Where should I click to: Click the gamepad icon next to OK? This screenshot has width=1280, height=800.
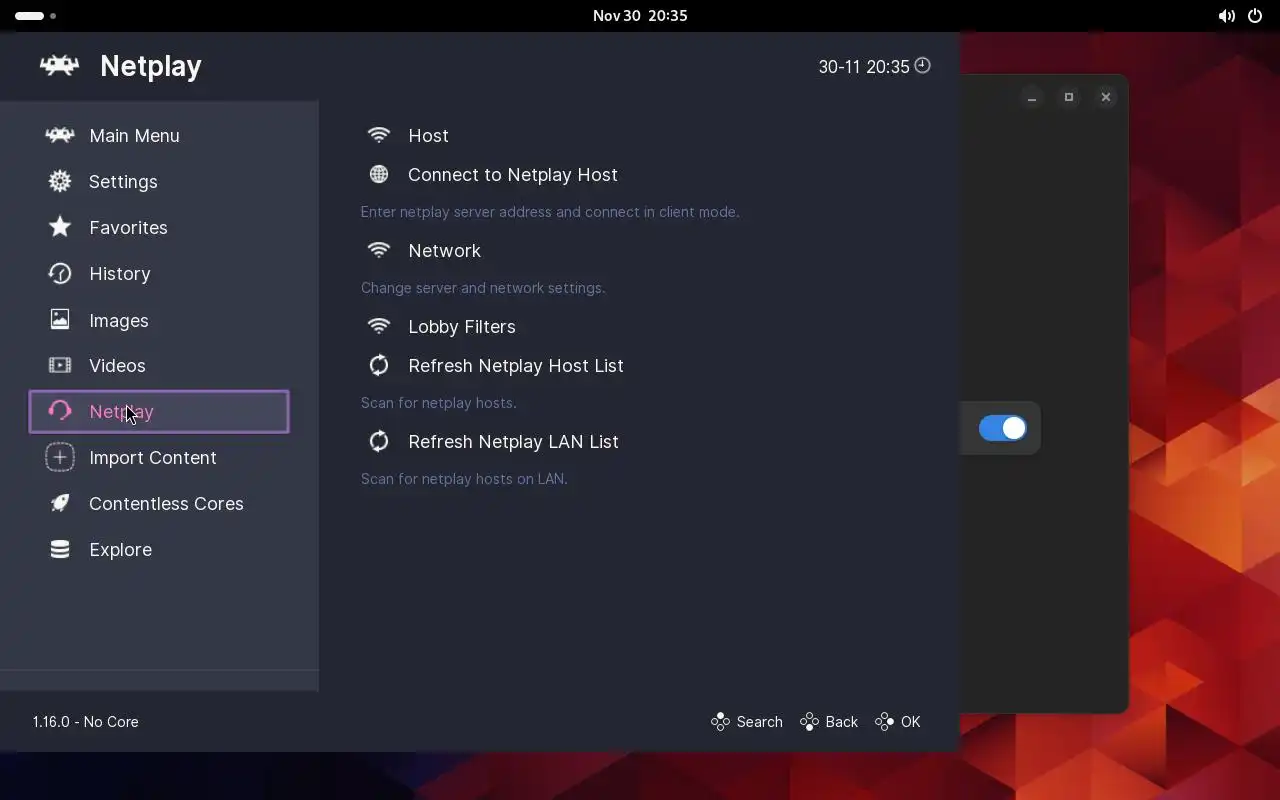tap(884, 722)
